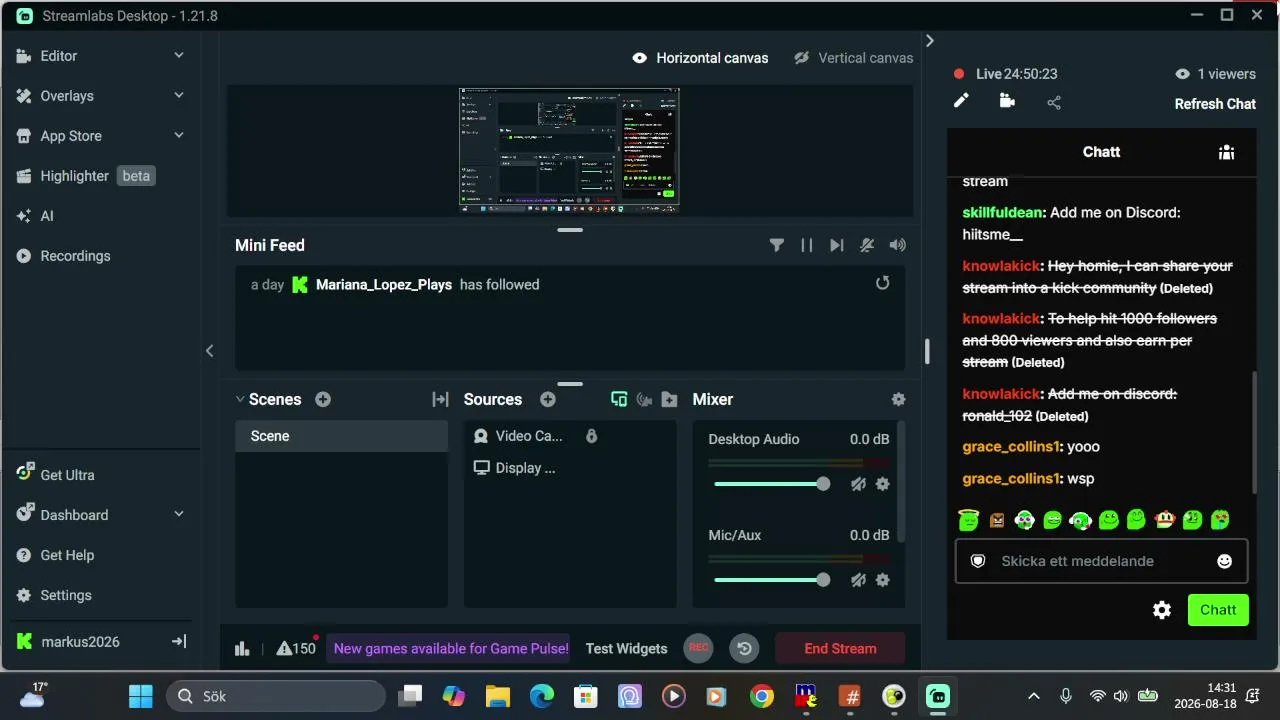This screenshot has width=1280, height=720.
Task: Open File Explorer from taskbar
Action: (498, 696)
